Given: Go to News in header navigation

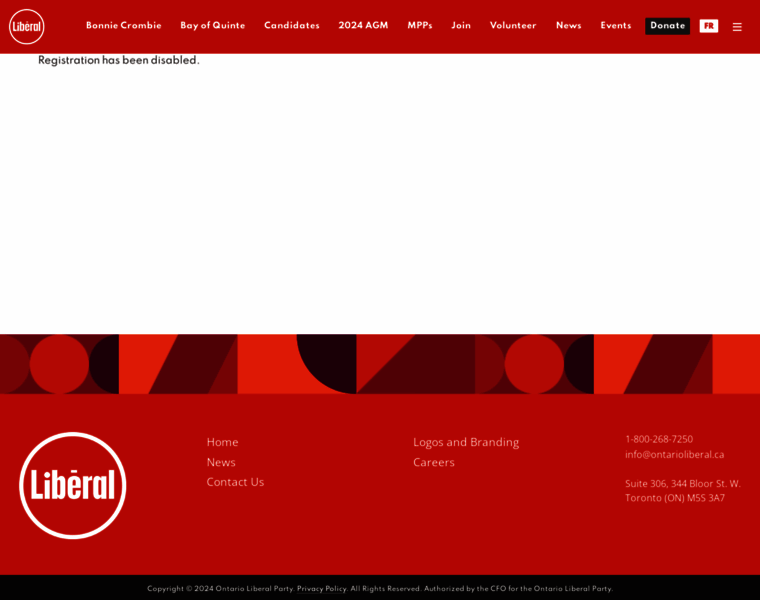Looking at the screenshot, I should pos(569,26).
